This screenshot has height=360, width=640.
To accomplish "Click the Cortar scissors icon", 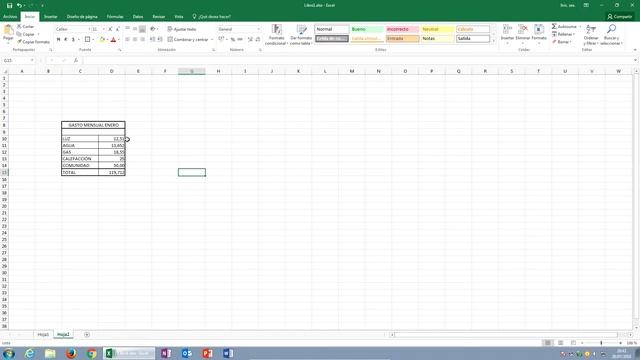I will point(19,27).
